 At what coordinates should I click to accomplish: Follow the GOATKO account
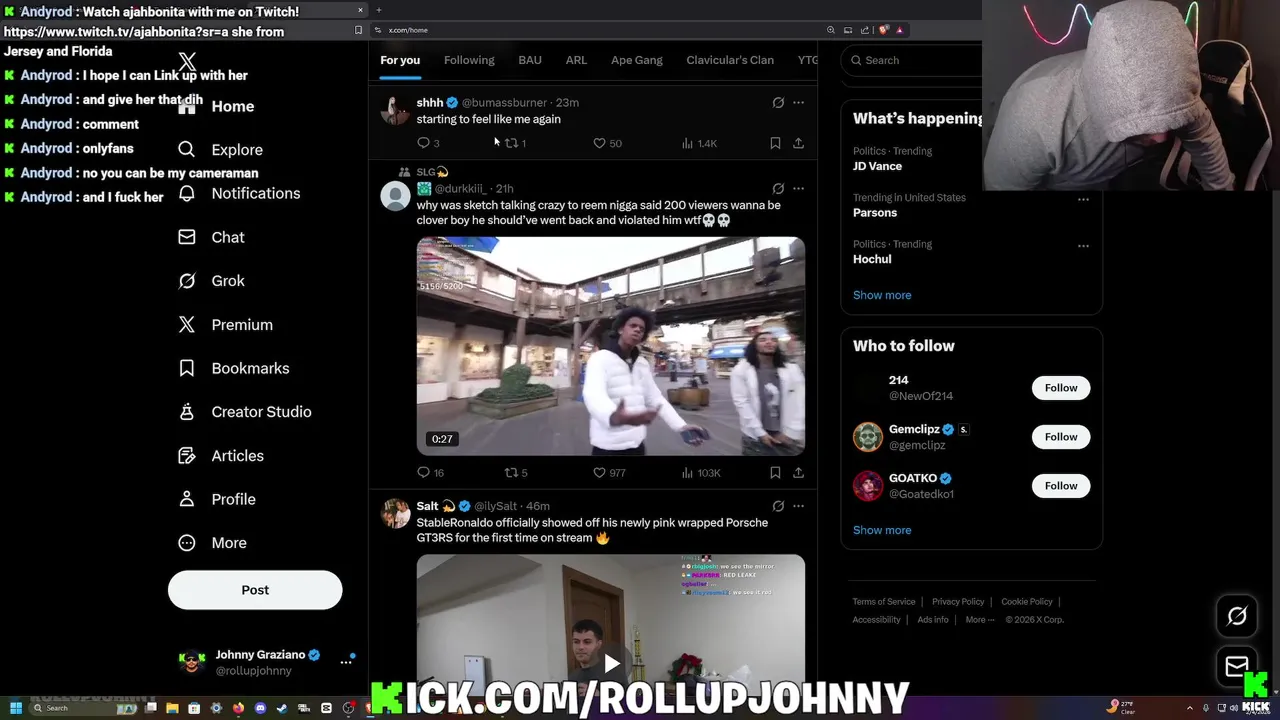pyautogui.click(x=1061, y=486)
